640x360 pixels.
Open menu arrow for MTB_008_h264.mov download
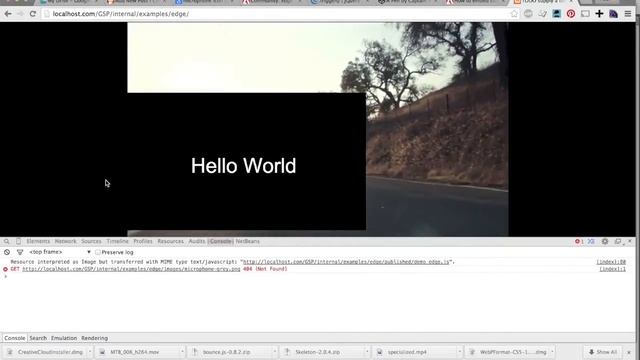(182, 352)
